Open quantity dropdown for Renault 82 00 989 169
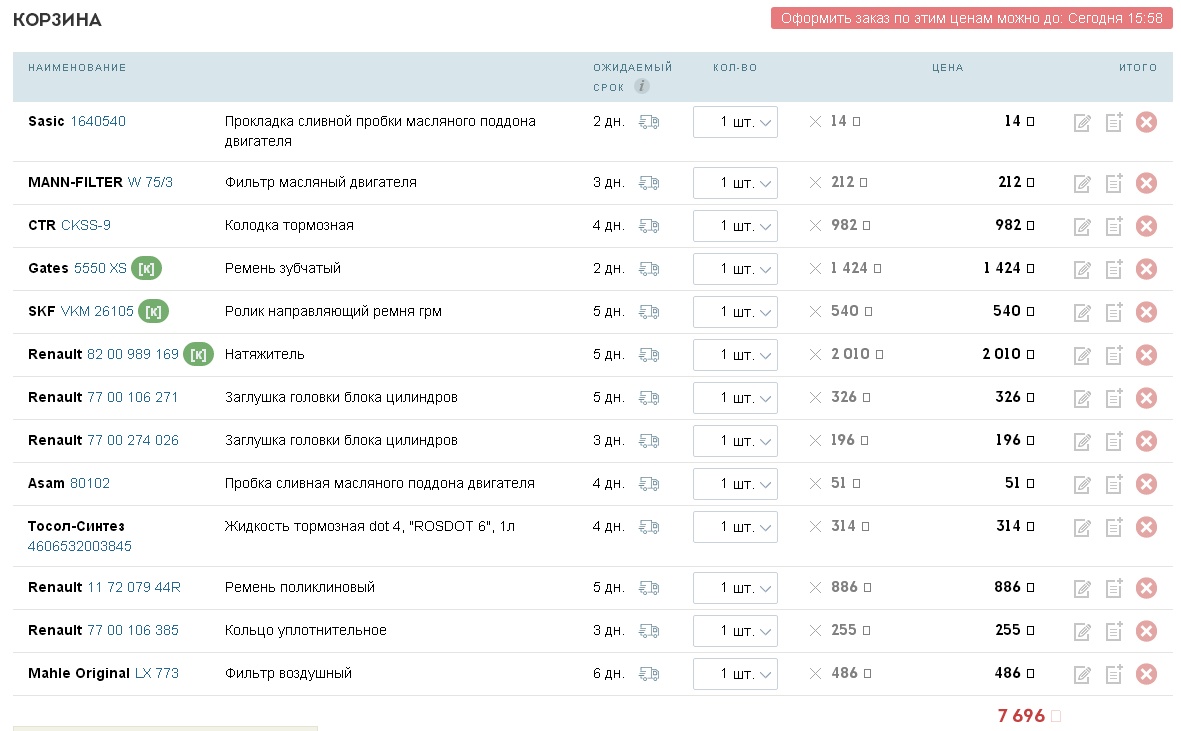The image size is (1181, 731). coord(735,355)
